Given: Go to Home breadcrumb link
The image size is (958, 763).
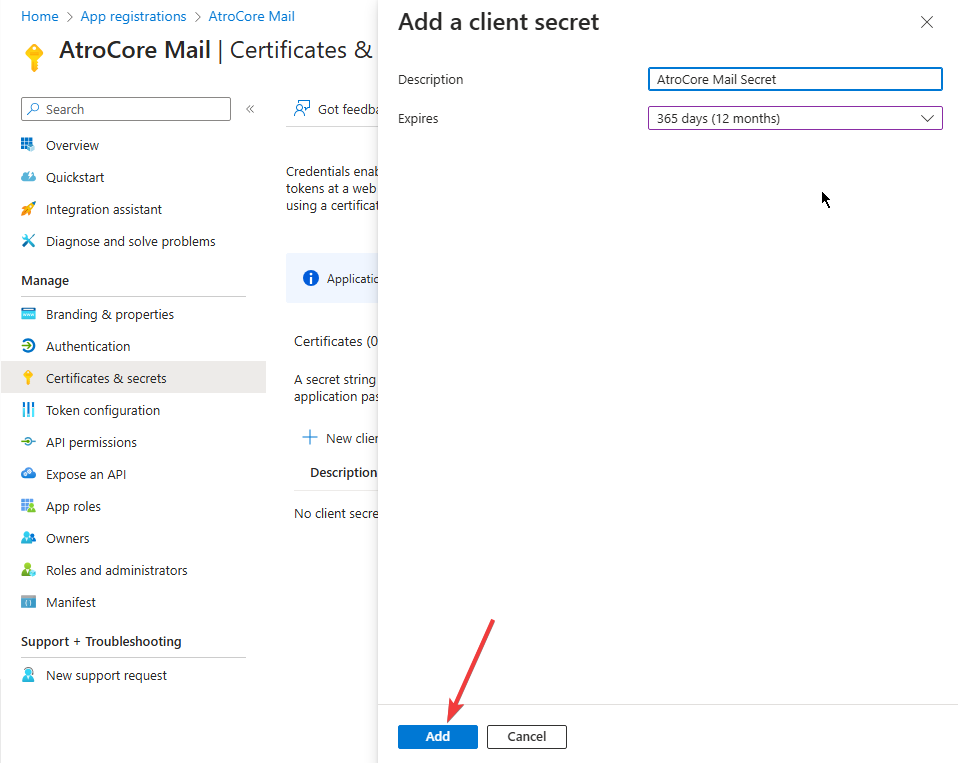Looking at the screenshot, I should tap(39, 16).
